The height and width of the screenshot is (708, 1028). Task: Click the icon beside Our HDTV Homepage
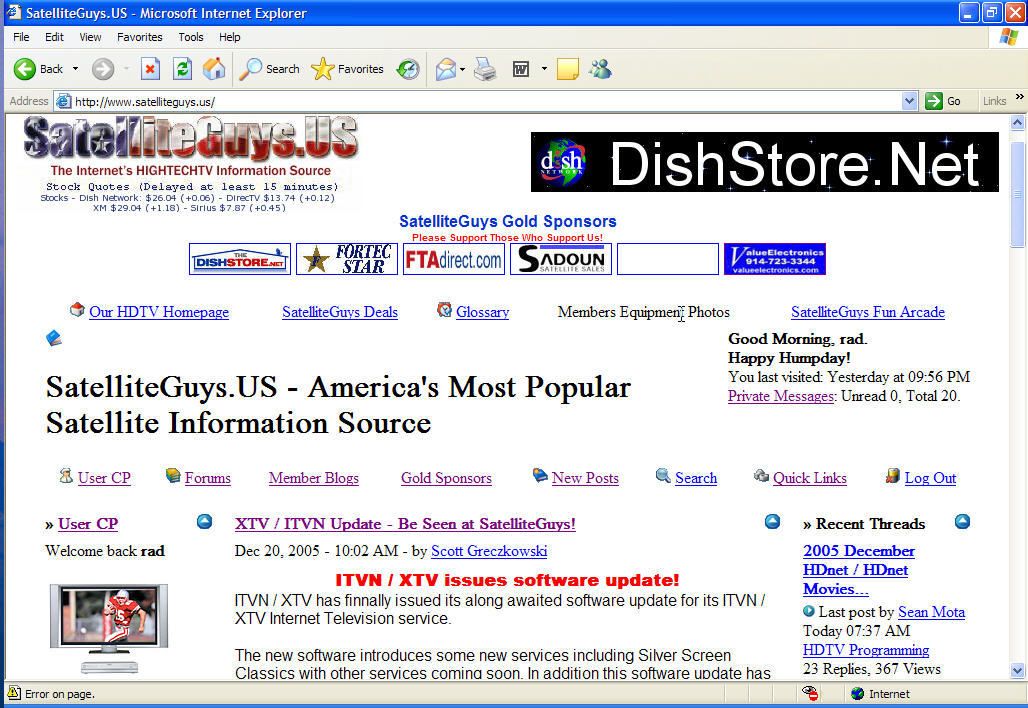point(77,309)
